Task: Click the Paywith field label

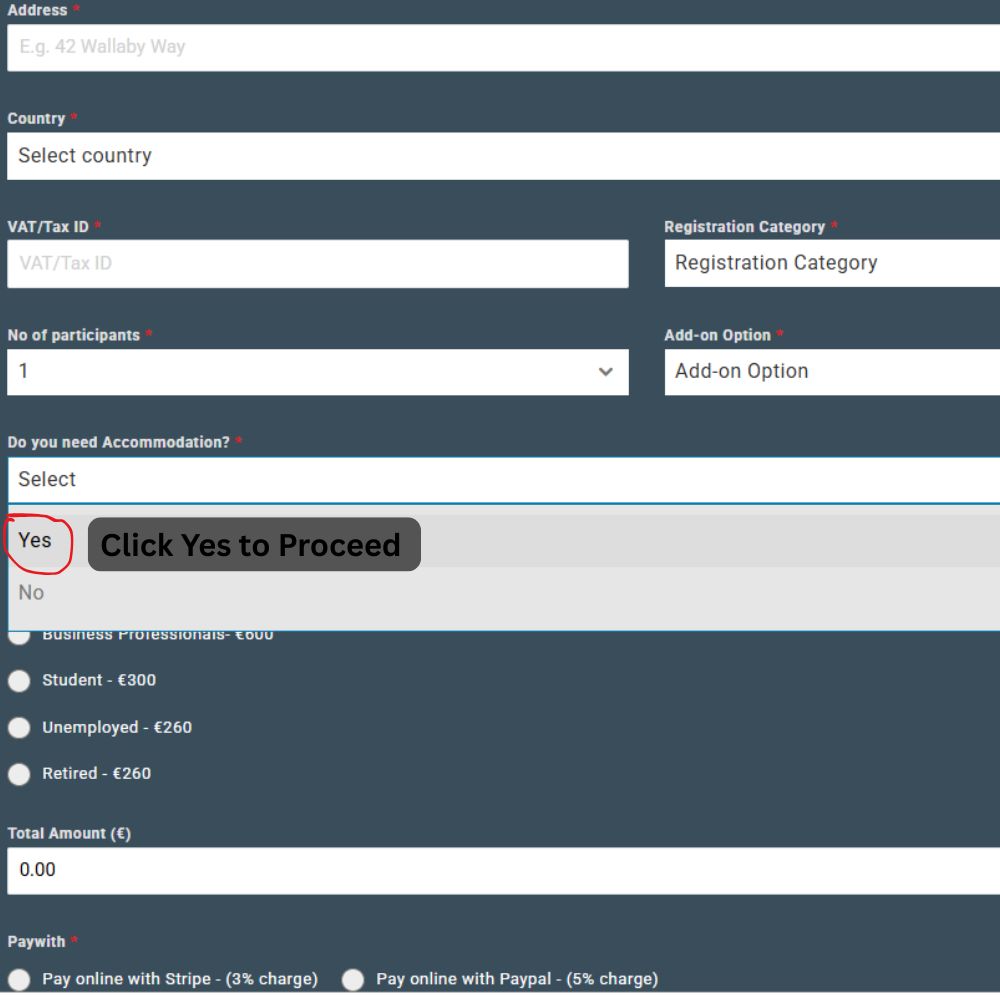Action: [36, 942]
